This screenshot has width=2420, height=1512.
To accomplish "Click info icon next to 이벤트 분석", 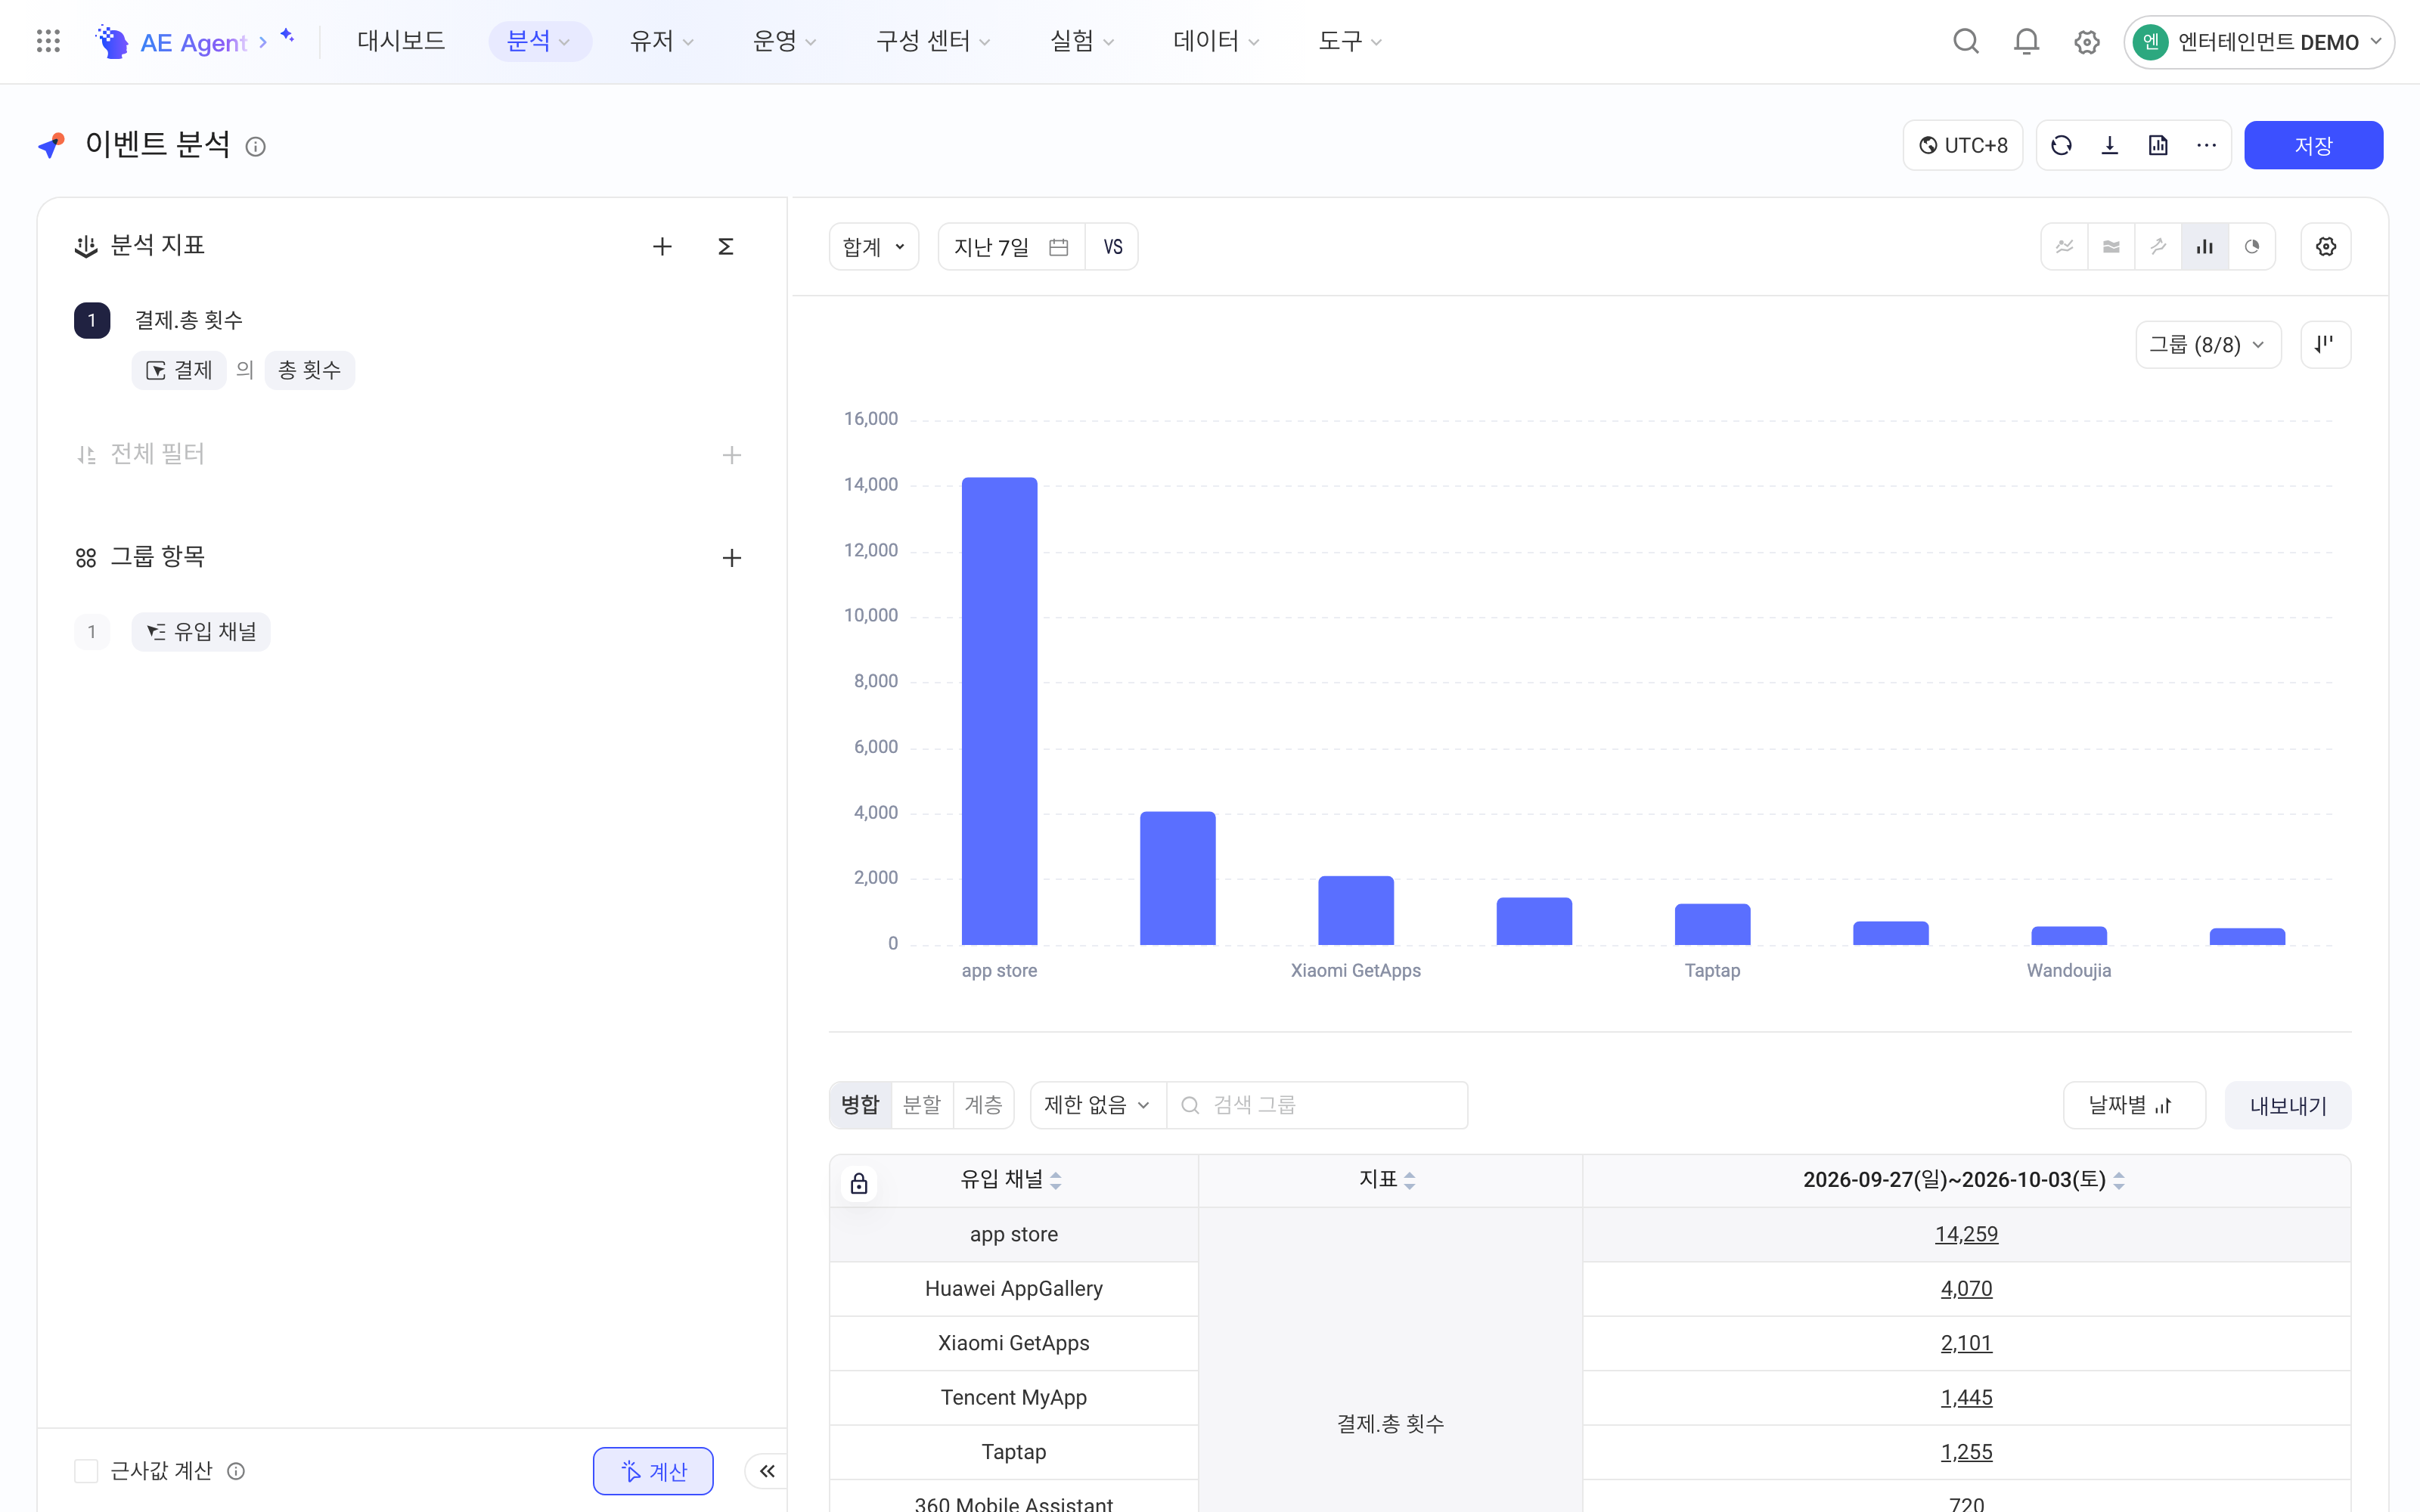I will (256, 147).
